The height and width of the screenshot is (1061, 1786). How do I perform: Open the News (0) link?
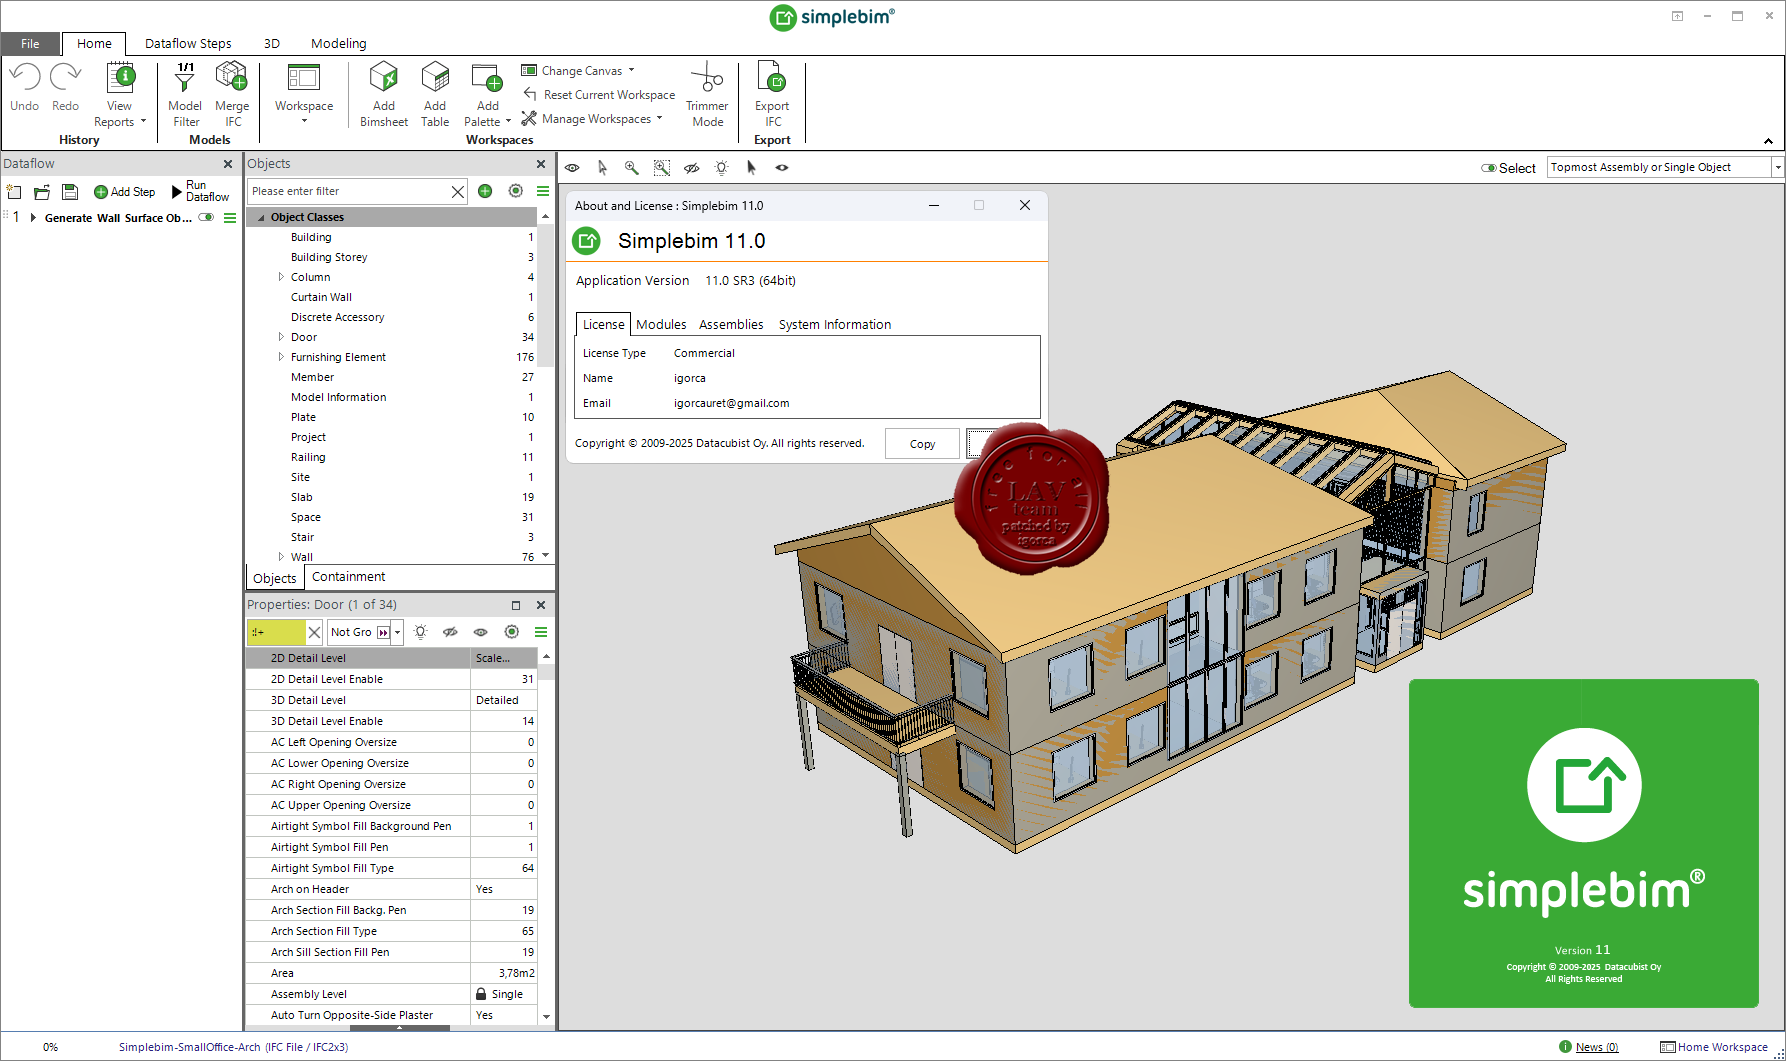click(x=1596, y=1047)
